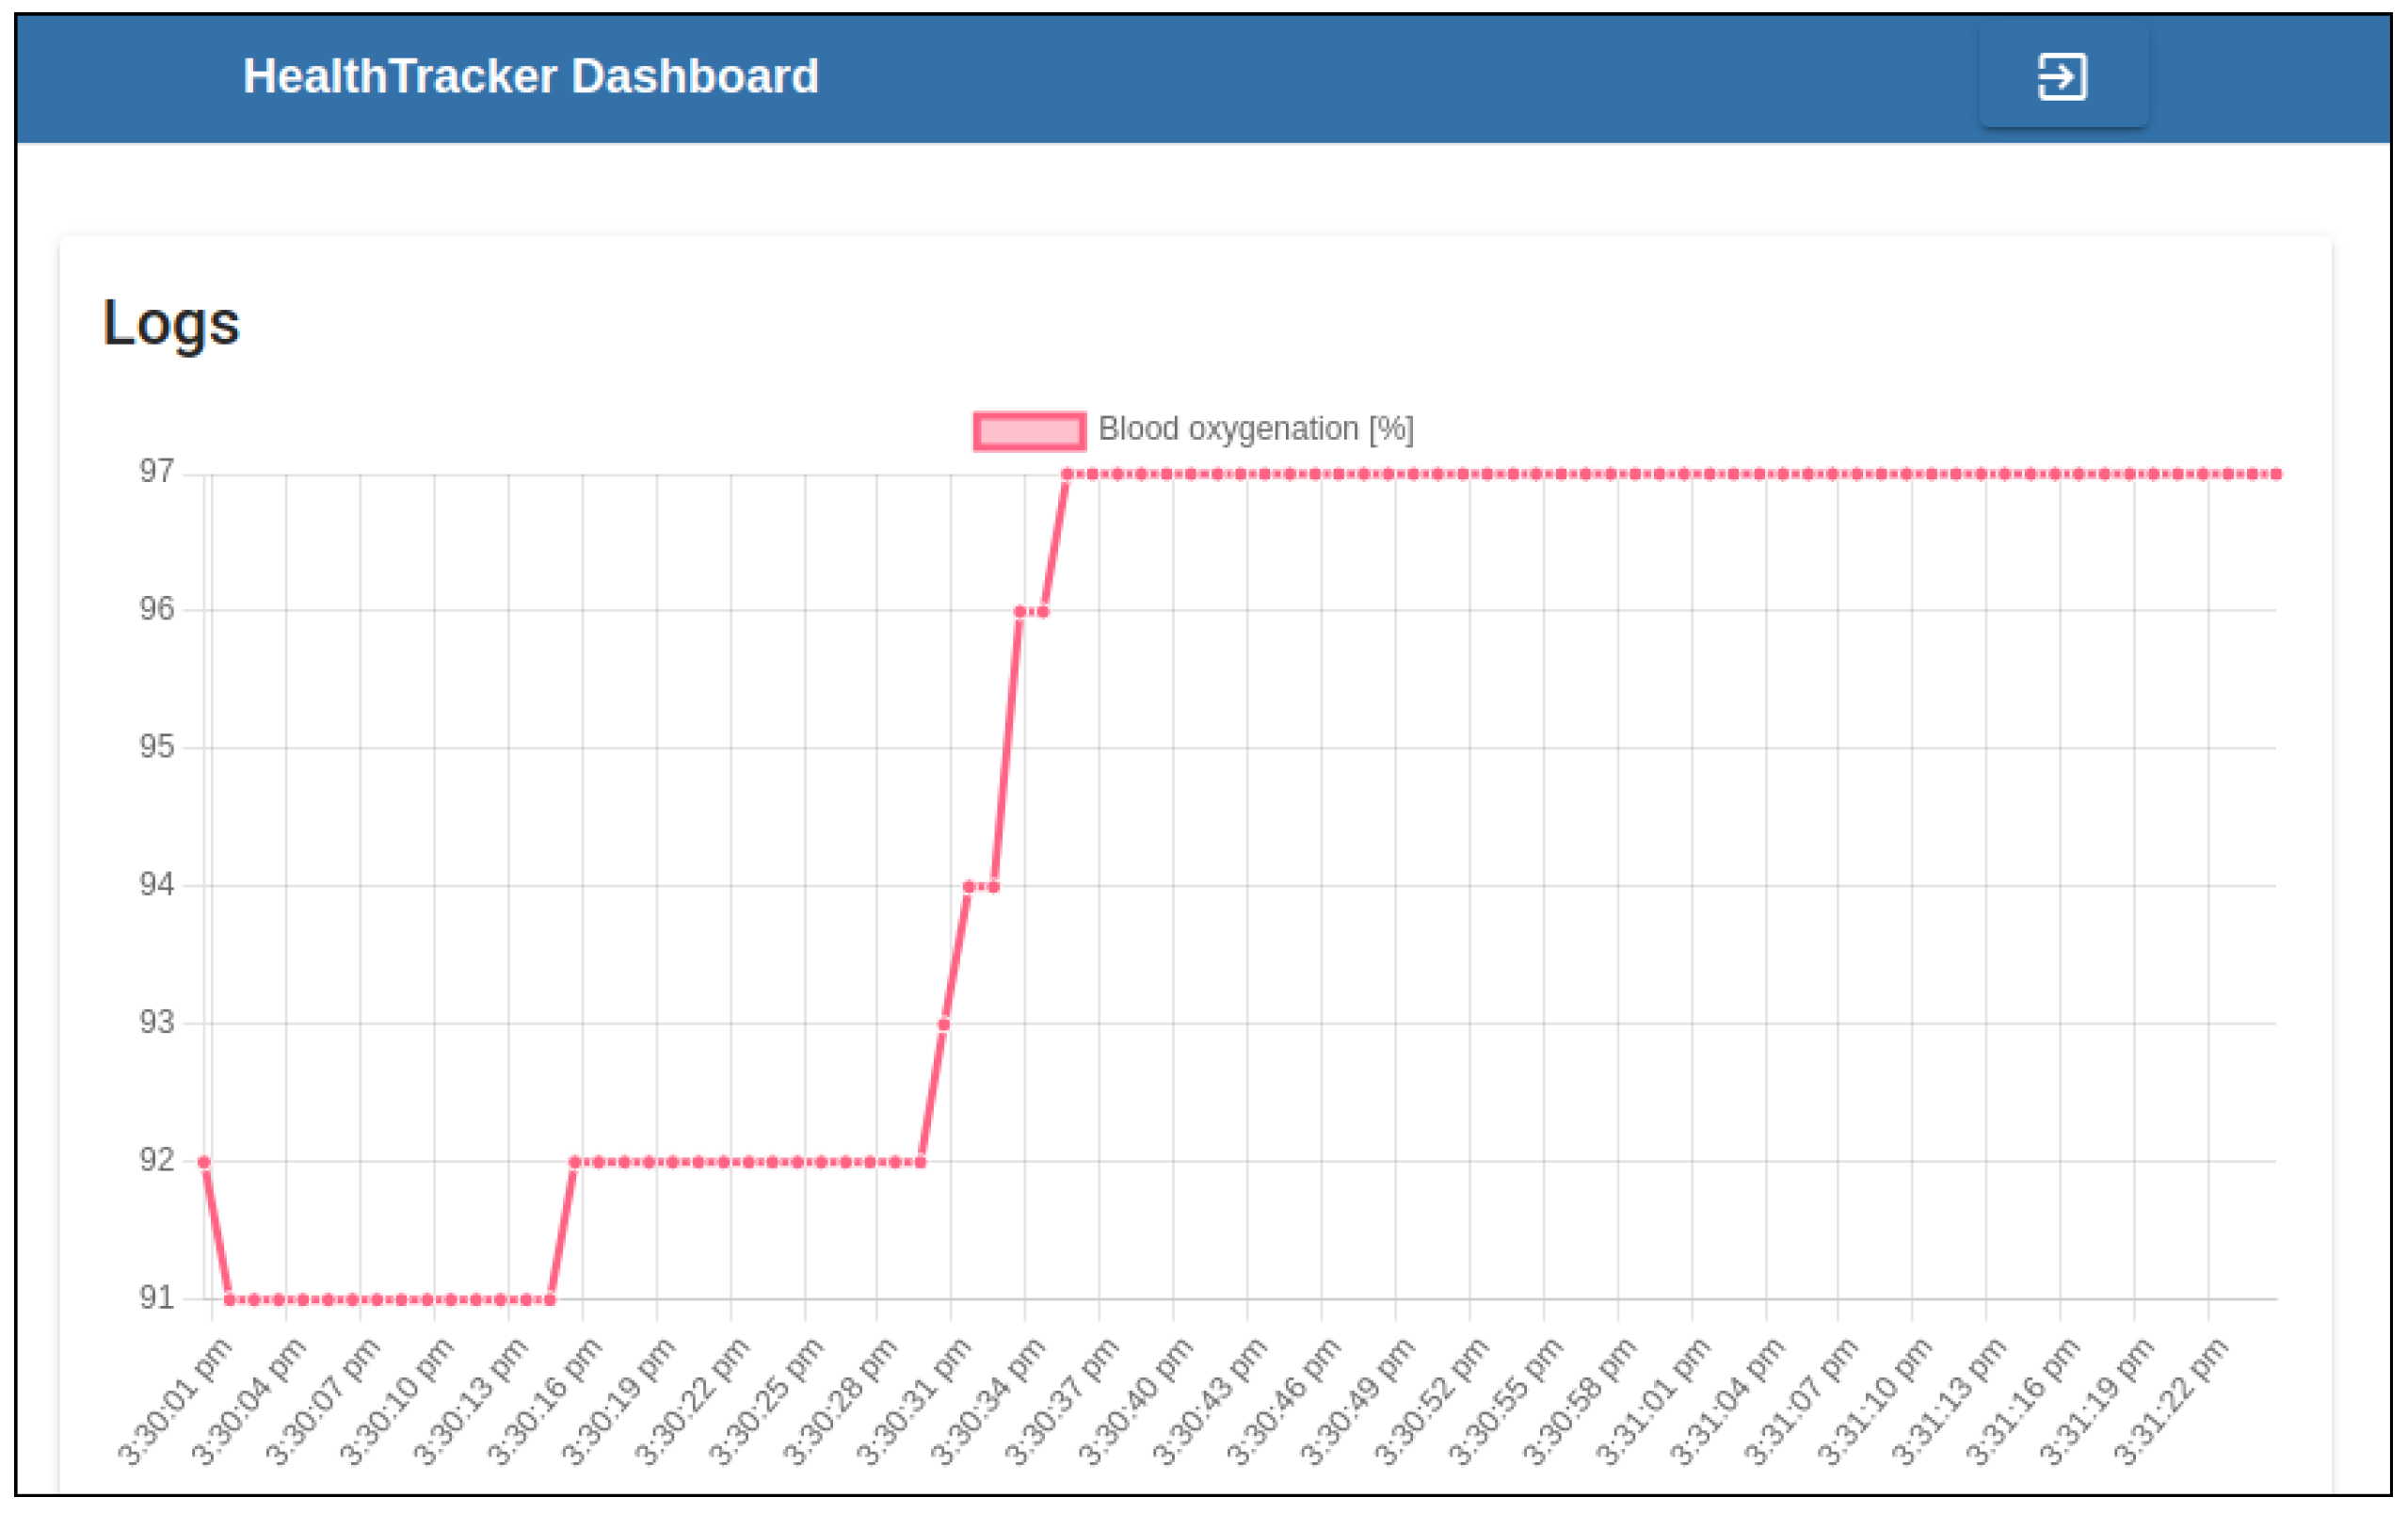Click the first data point at 92
Viewport: 2408px width, 1514px height.
pos(204,1162)
